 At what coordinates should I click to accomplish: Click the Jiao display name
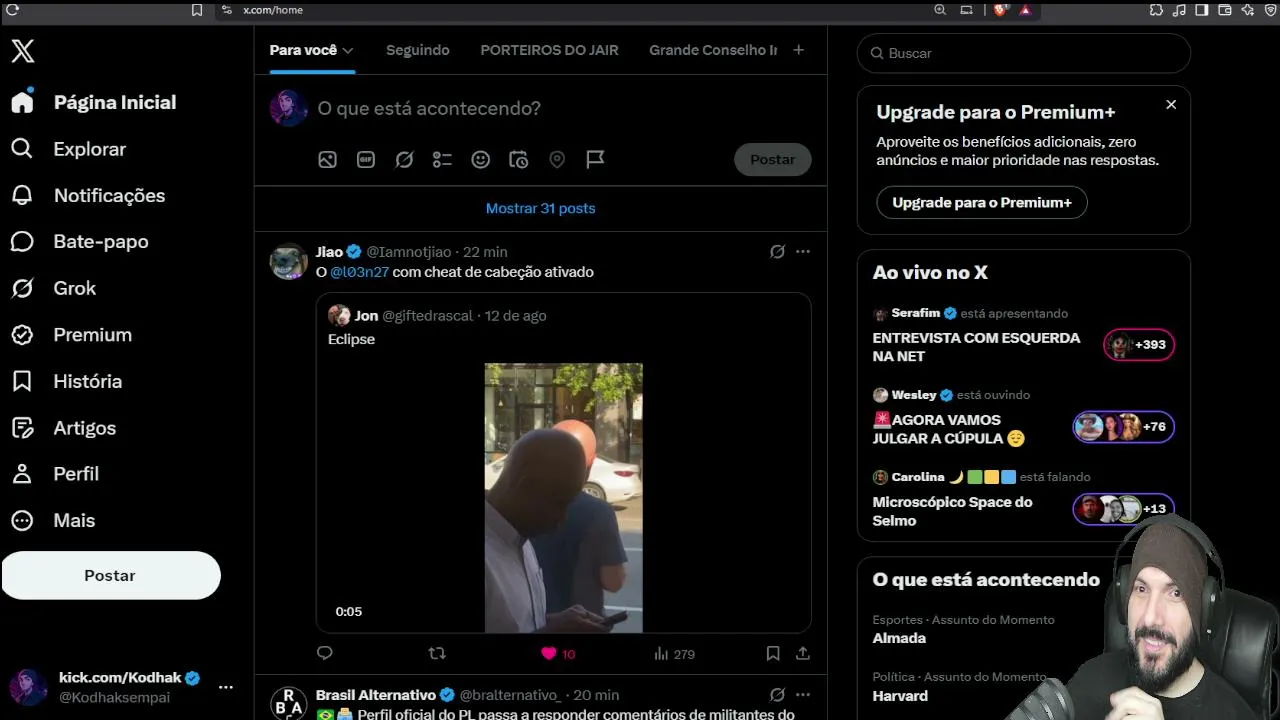pos(329,252)
